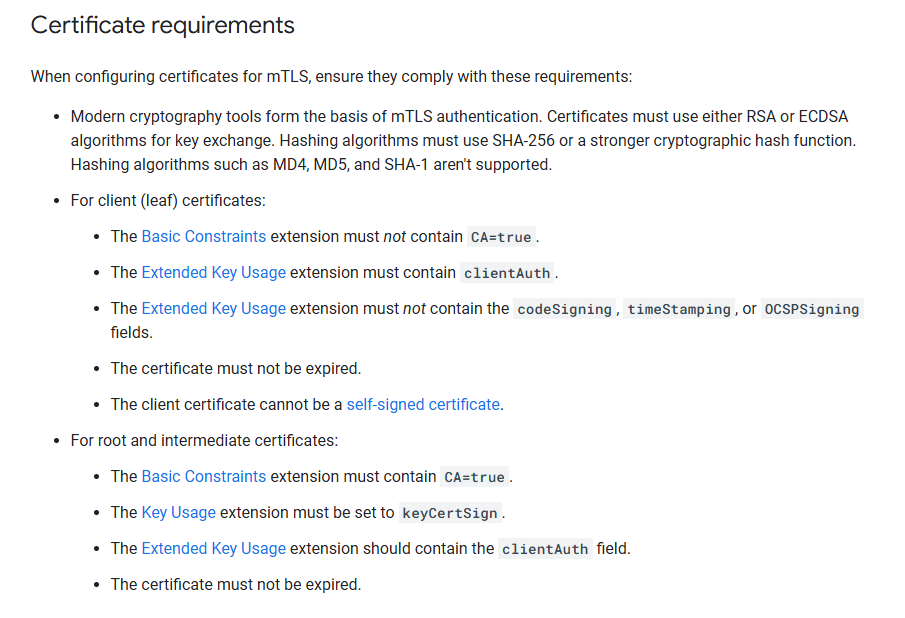
Task: Click the timeStamping code snippet
Action: click(x=679, y=309)
